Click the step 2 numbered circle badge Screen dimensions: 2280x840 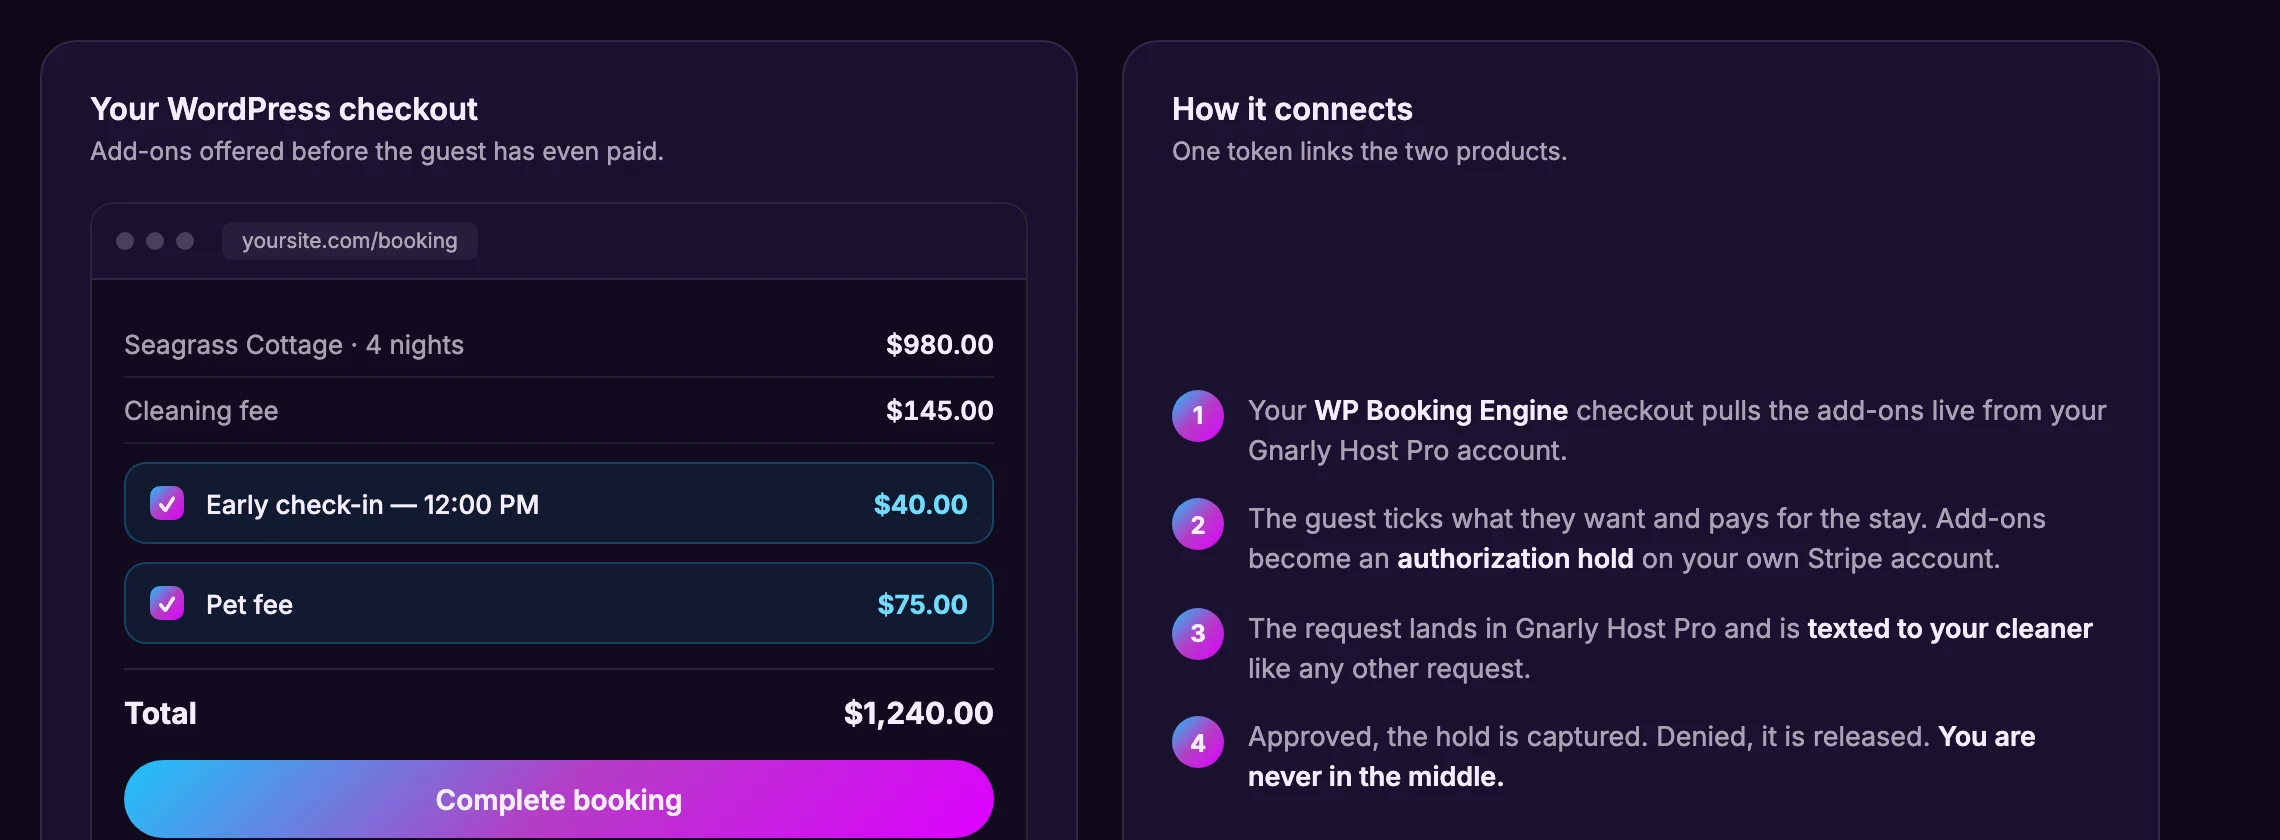point(1198,524)
